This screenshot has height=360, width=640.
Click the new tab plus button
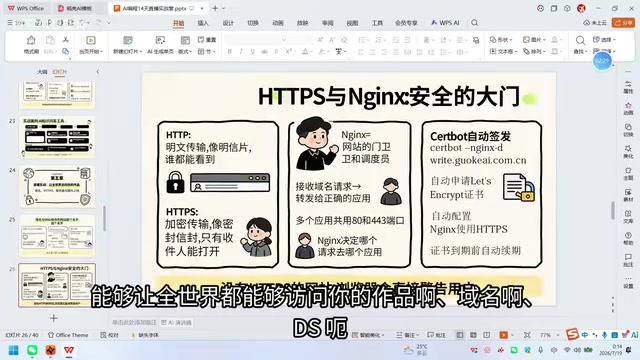(x=215, y=8)
